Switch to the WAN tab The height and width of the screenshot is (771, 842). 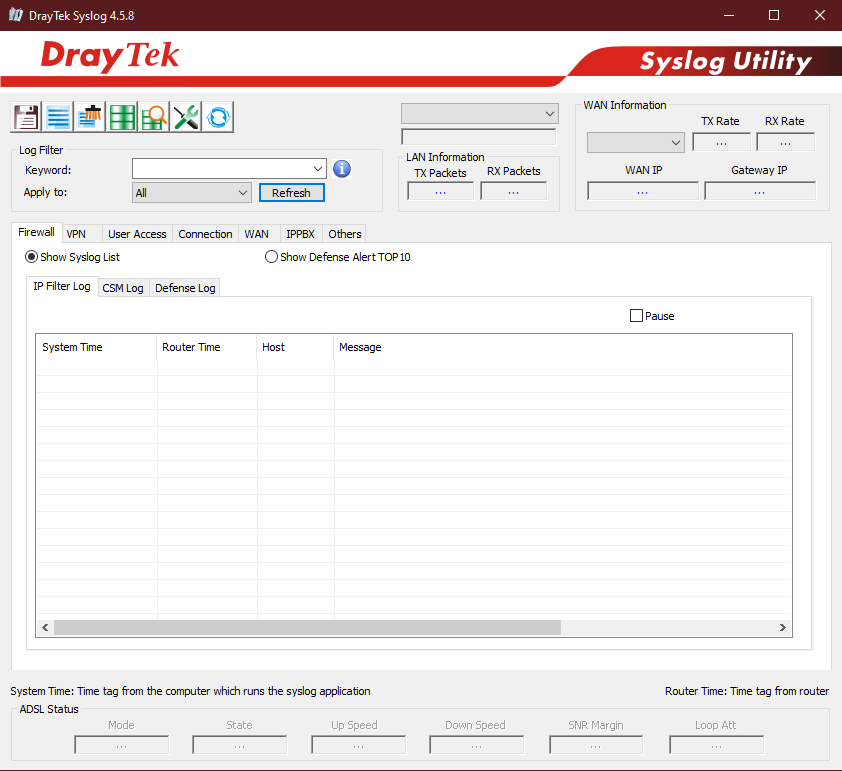pos(257,234)
